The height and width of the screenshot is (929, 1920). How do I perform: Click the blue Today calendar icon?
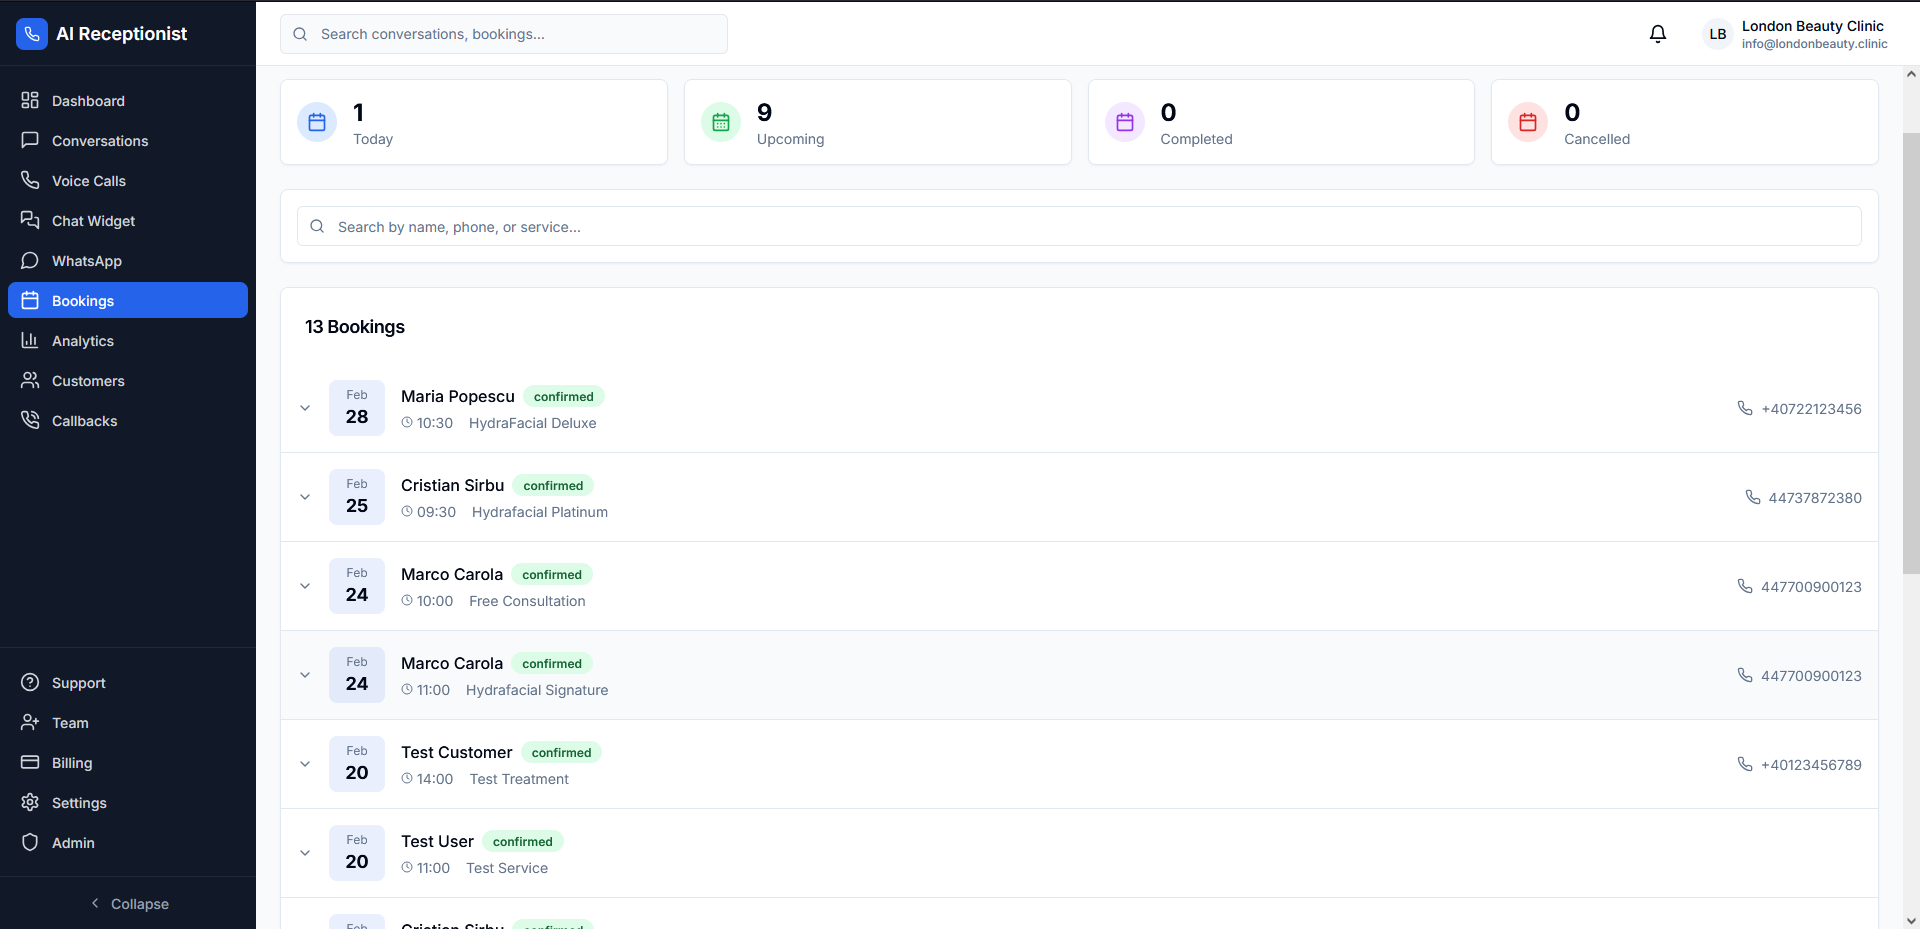click(317, 122)
